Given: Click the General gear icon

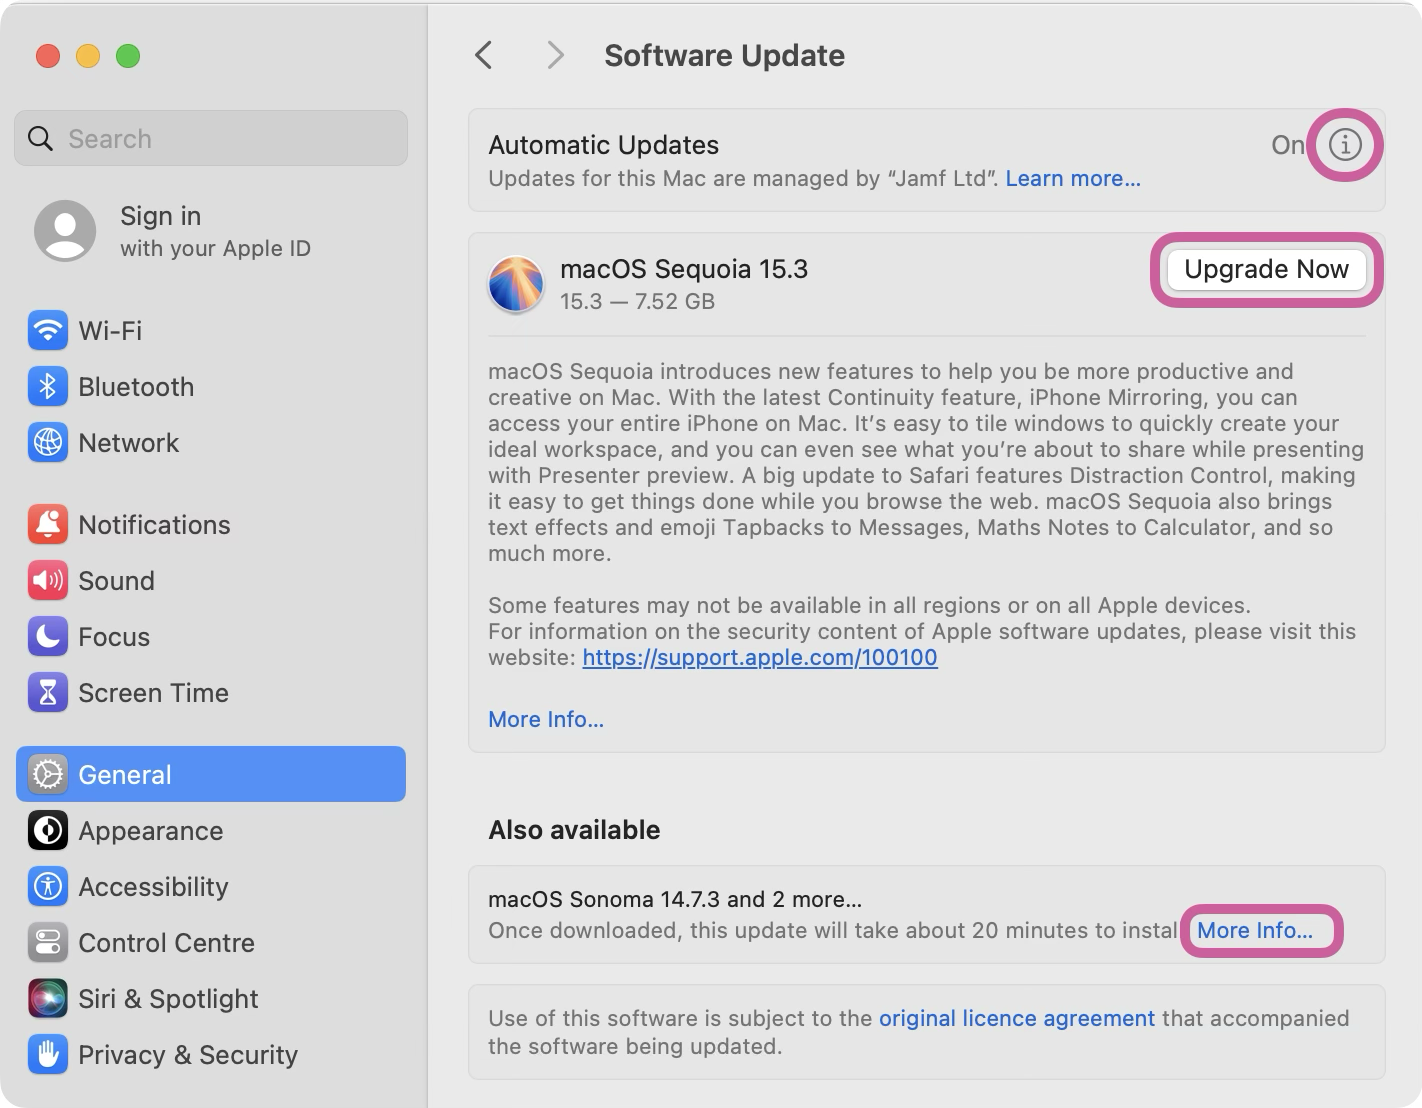Looking at the screenshot, I should (x=48, y=774).
